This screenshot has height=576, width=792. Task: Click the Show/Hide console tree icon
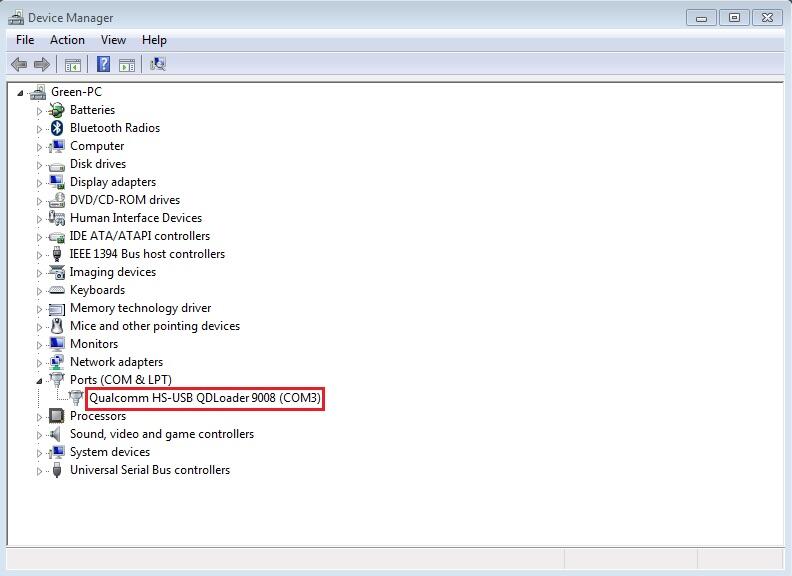pos(73,65)
